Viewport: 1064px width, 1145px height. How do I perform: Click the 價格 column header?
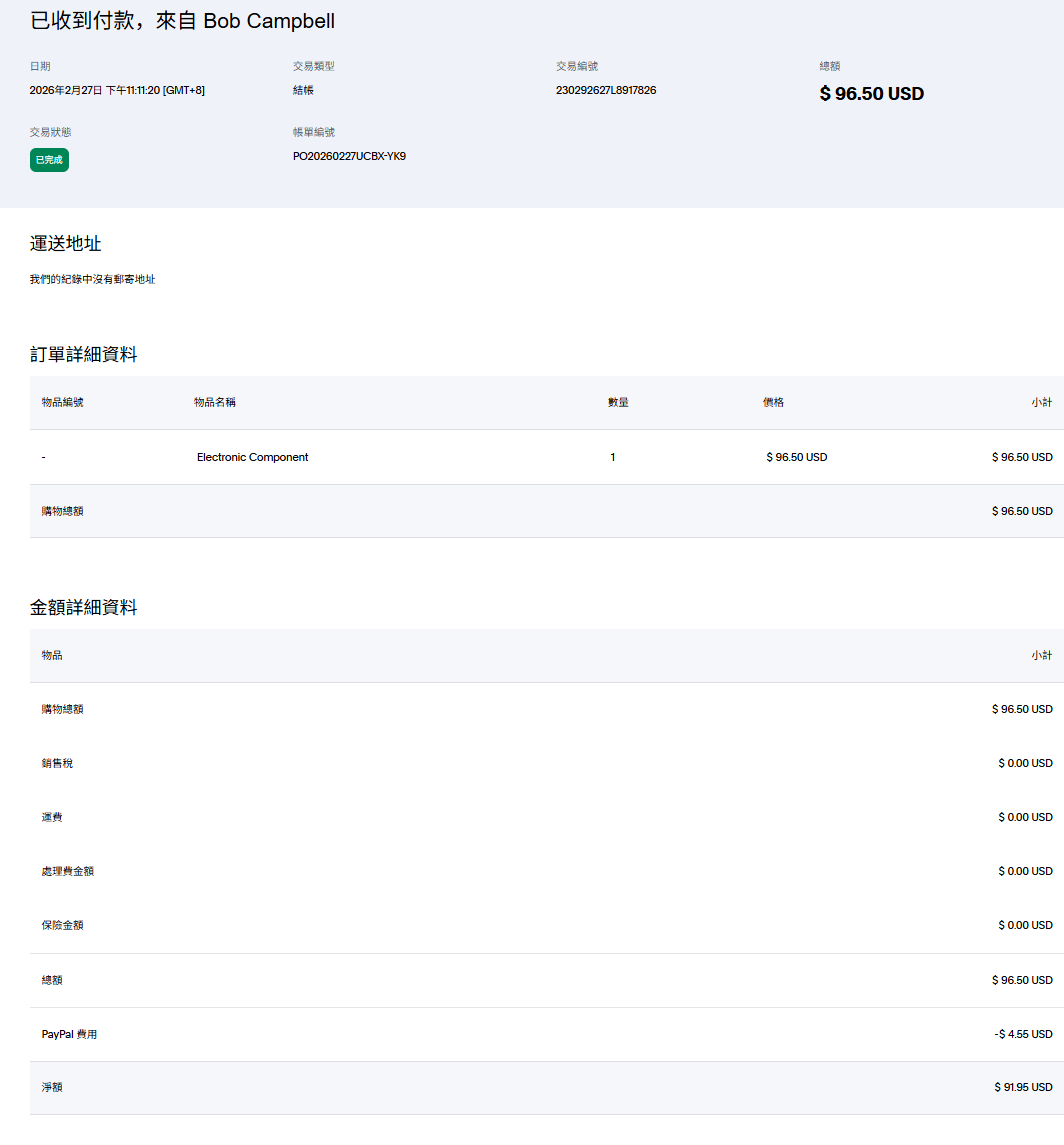click(x=773, y=402)
